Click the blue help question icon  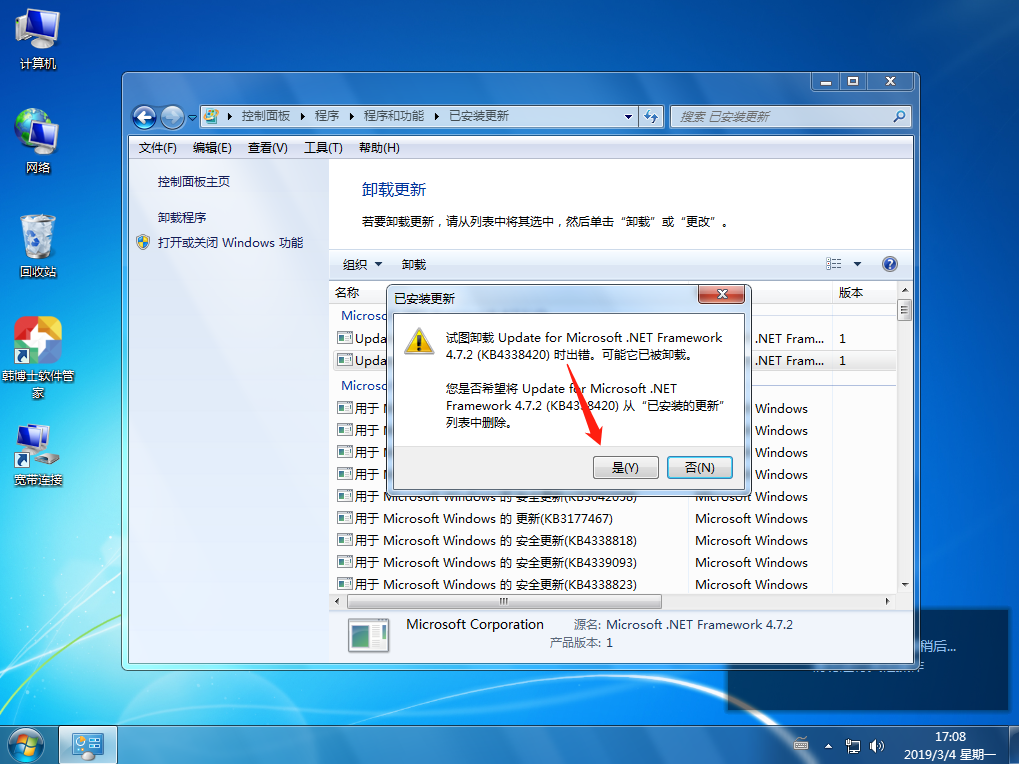click(890, 264)
